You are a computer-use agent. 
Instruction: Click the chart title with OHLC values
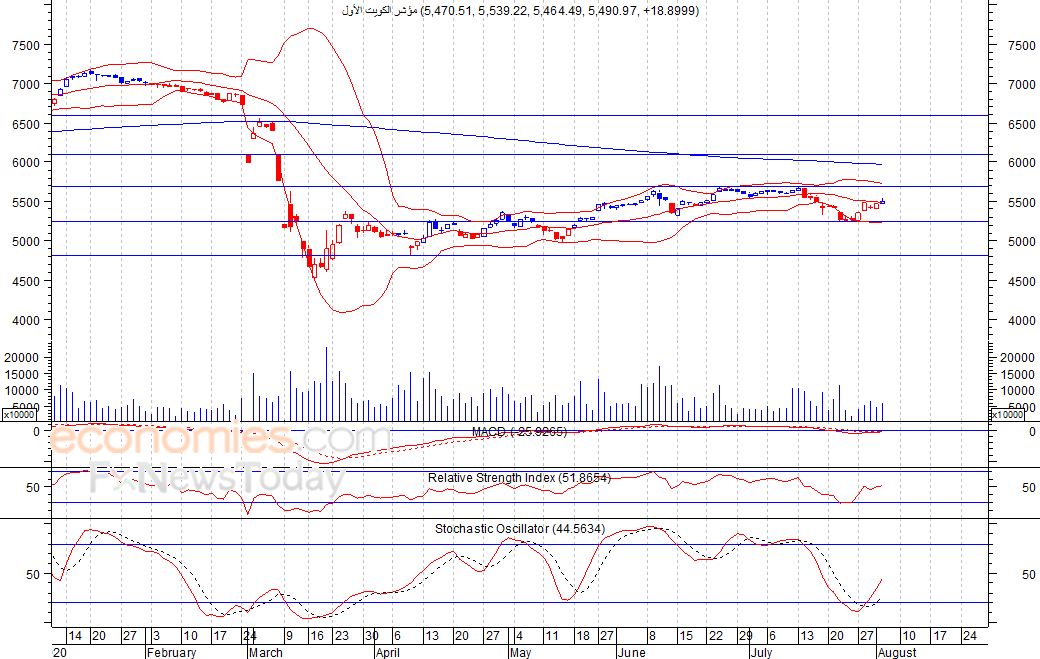click(x=521, y=11)
